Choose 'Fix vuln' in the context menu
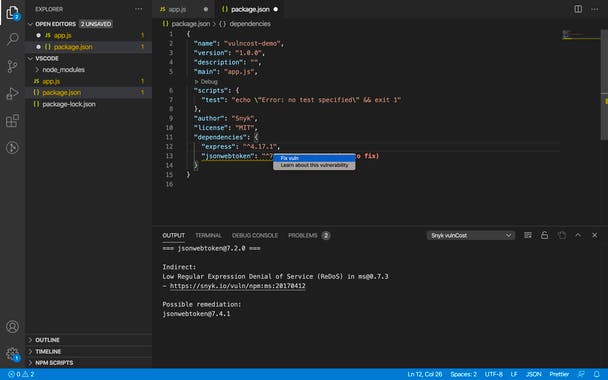Image resolution: width=608 pixels, height=380 pixels. (314, 158)
